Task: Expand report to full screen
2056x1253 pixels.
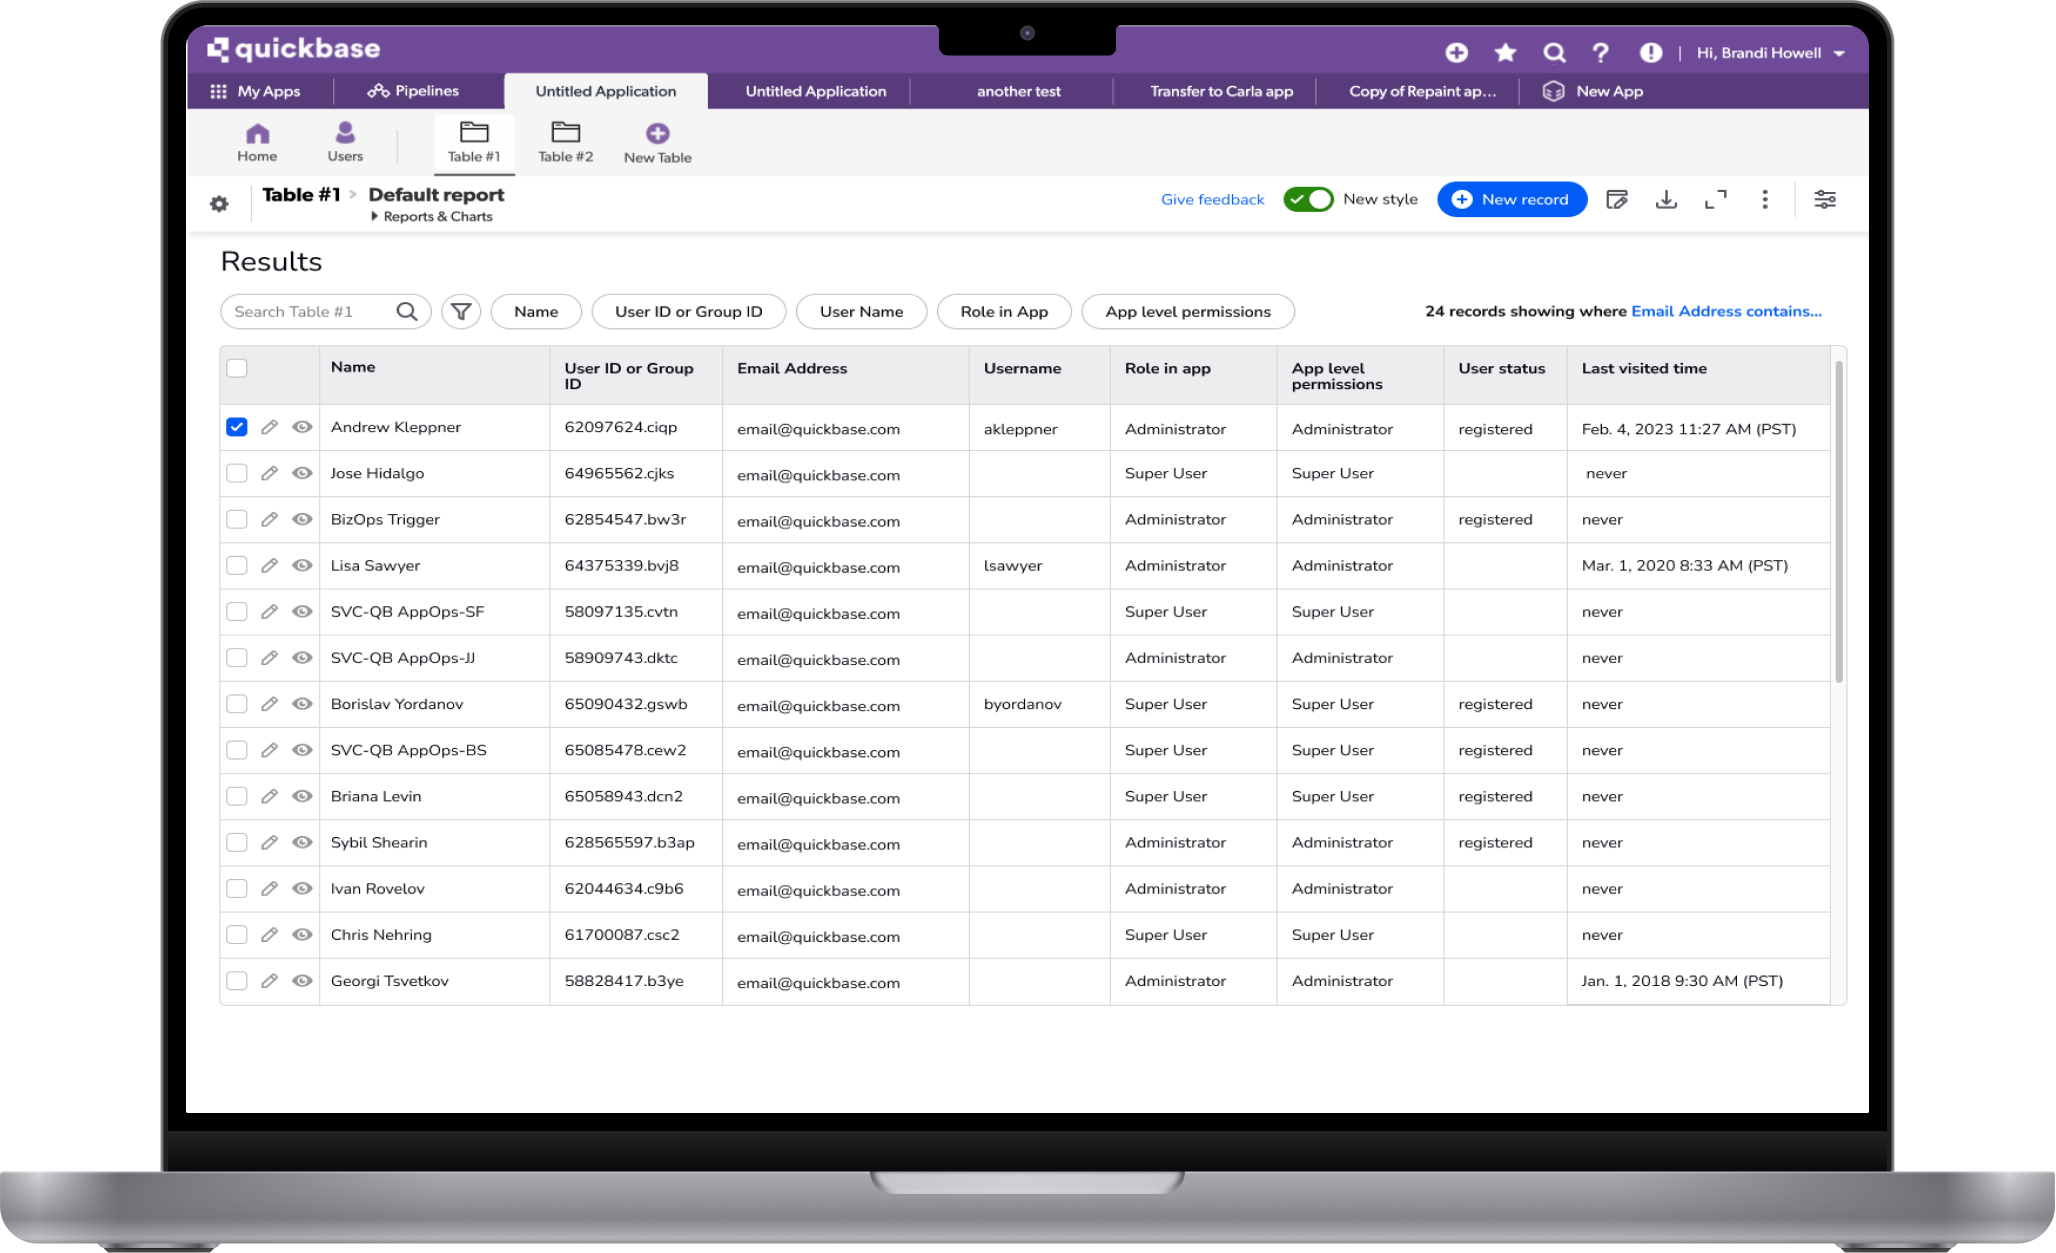Action: pos(1715,200)
